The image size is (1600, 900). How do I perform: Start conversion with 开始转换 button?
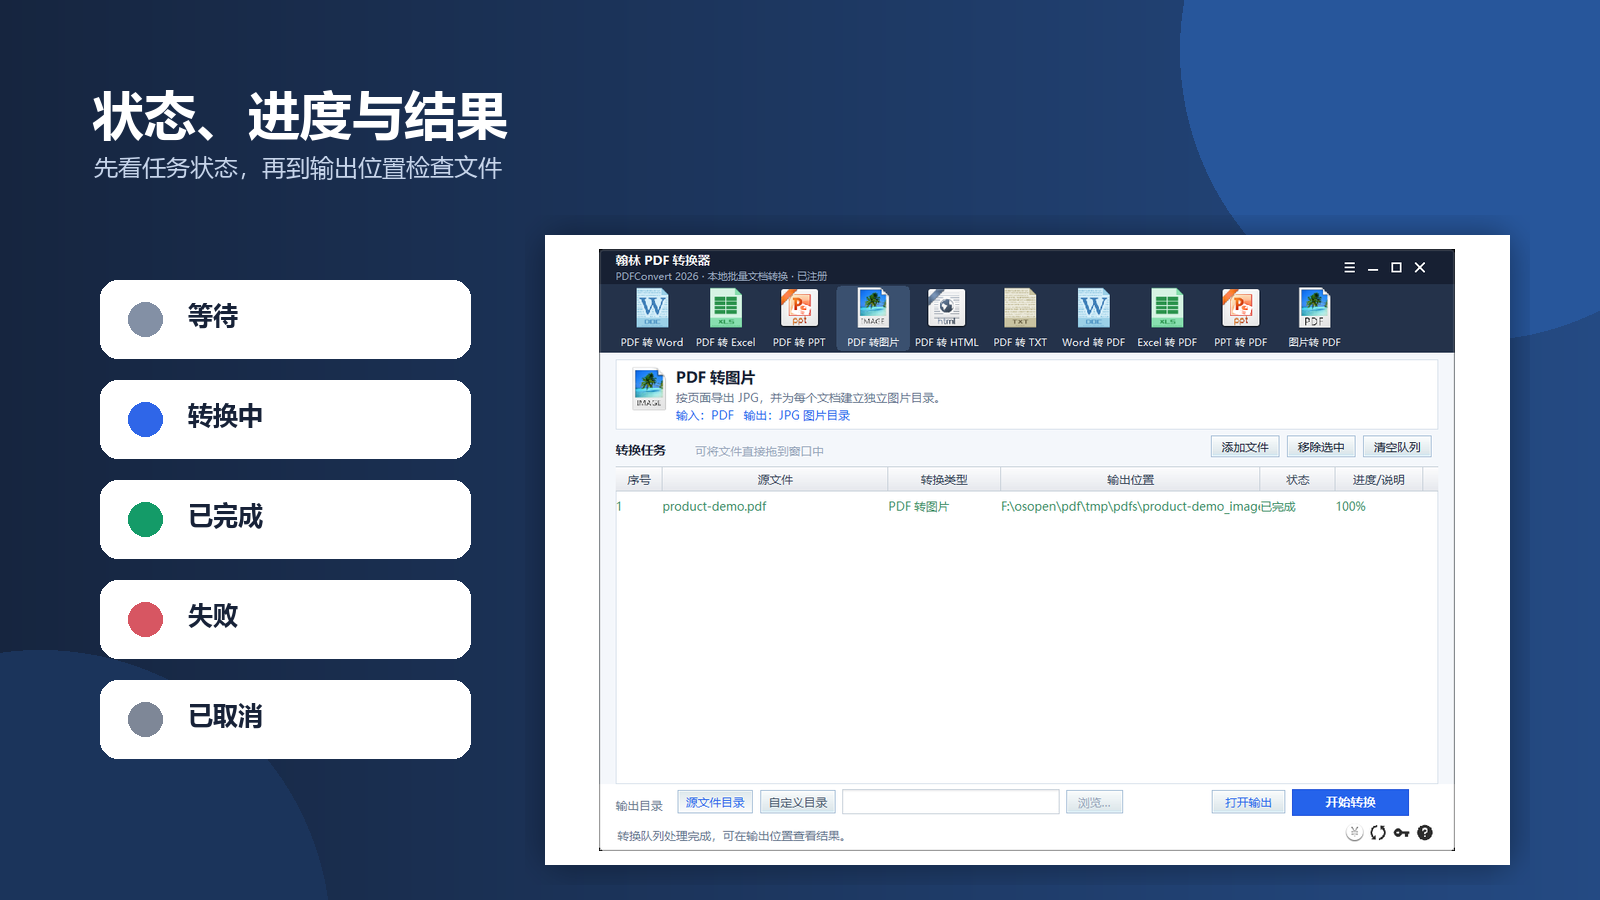1350,802
